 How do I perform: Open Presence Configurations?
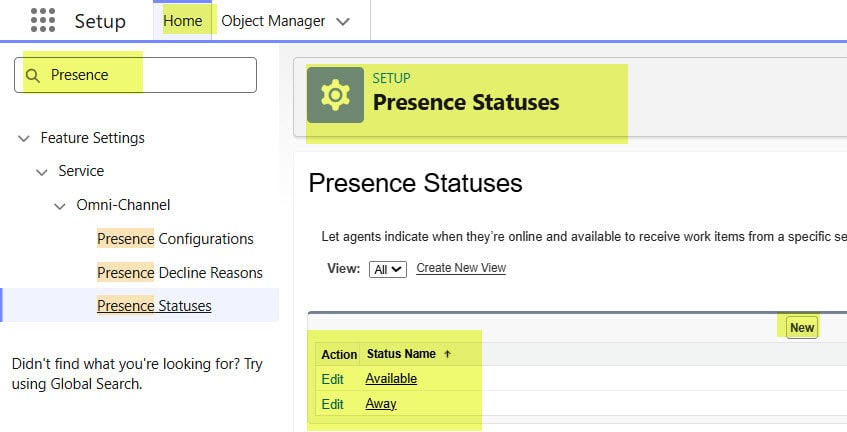(175, 239)
